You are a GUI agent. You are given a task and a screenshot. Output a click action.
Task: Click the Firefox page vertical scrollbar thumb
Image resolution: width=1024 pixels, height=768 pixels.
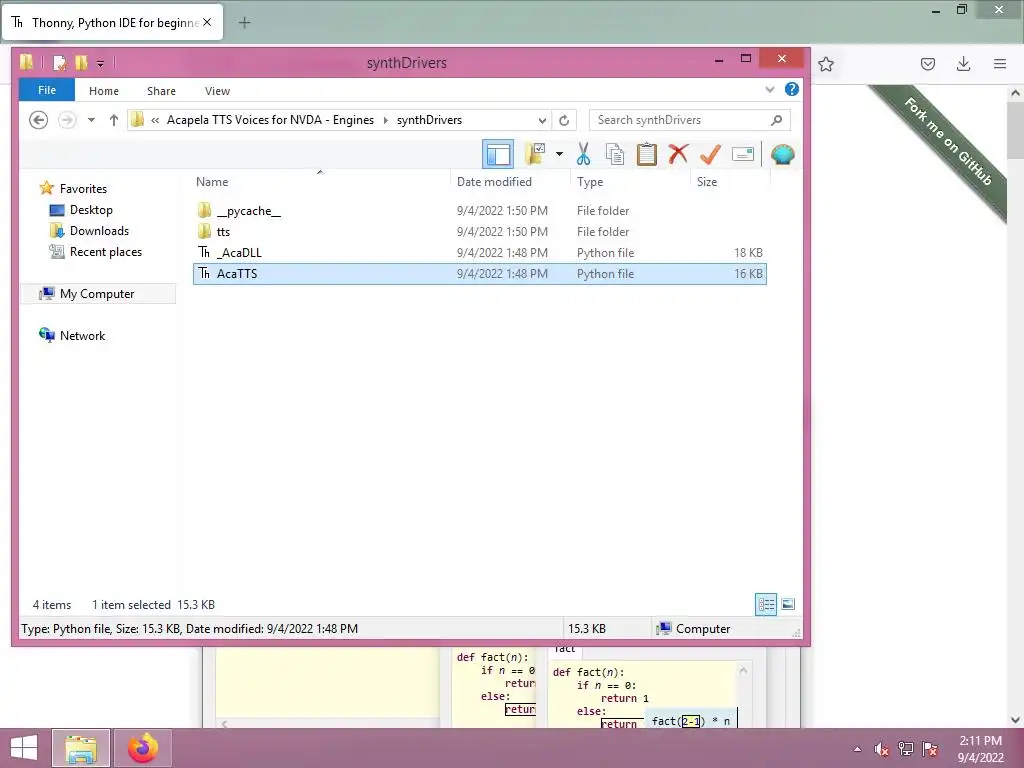pos(1015,130)
